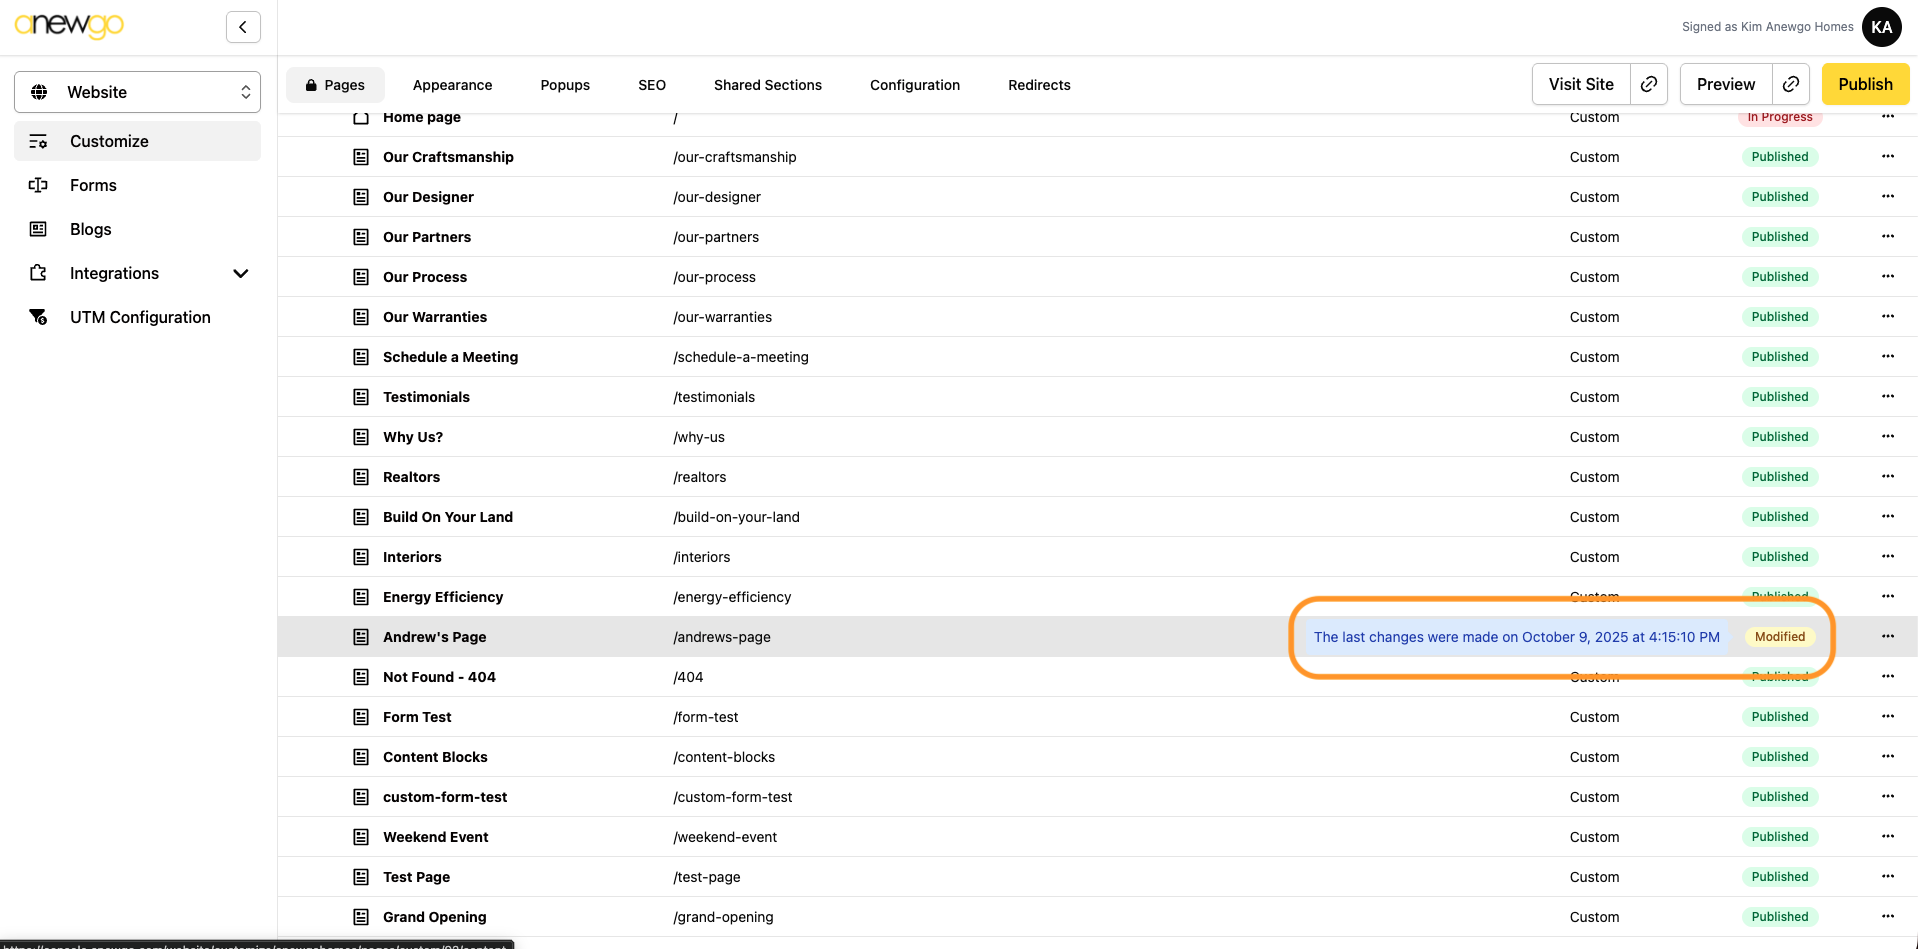Collapse the sidebar with the chevron button

point(243,27)
